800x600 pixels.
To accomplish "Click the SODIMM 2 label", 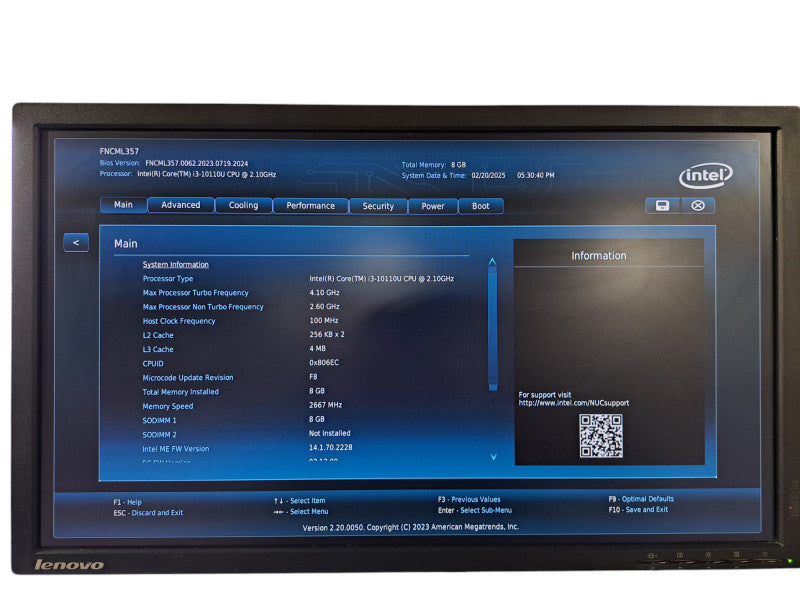I will point(159,435).
